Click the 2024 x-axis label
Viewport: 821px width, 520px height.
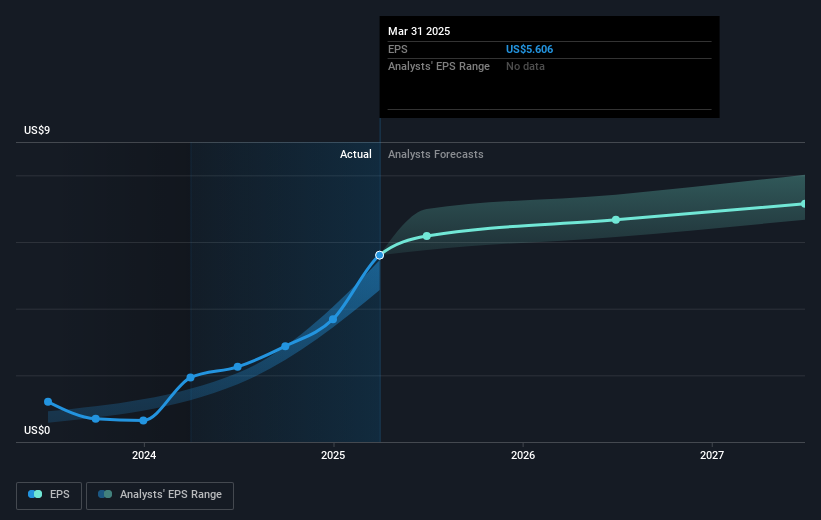tap(144, 455)
